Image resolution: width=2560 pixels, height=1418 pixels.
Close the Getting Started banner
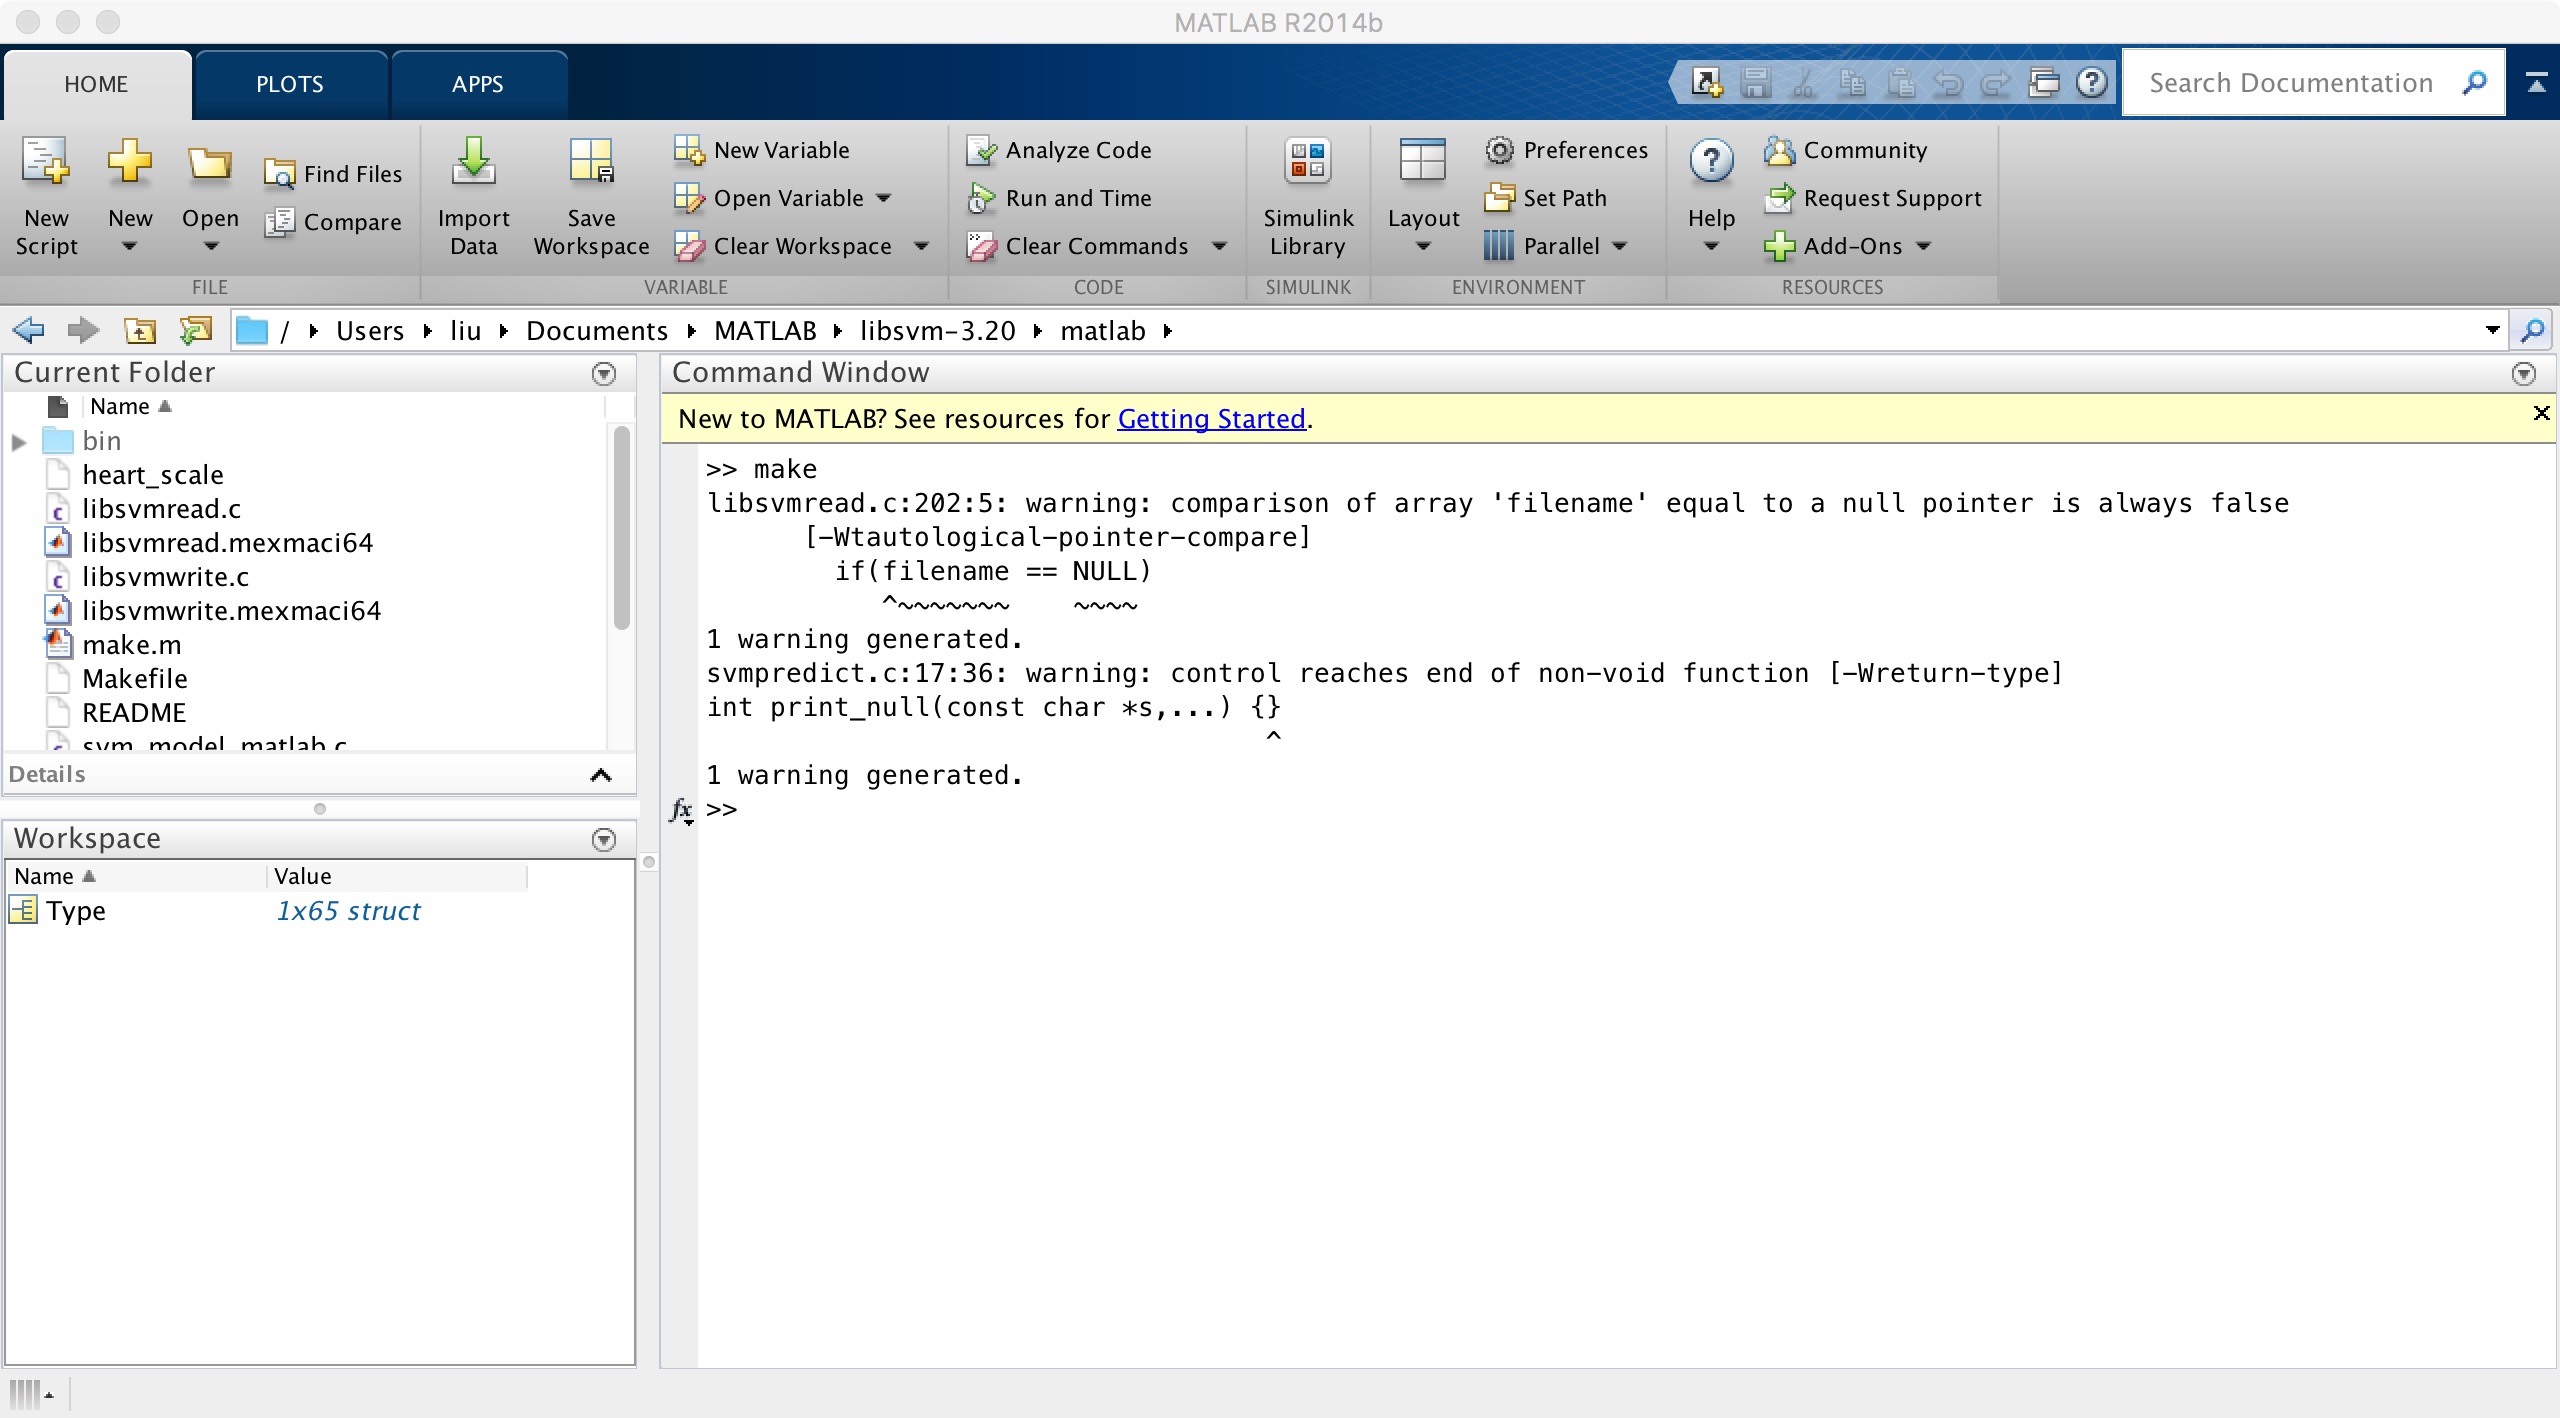click(2541, 413)
